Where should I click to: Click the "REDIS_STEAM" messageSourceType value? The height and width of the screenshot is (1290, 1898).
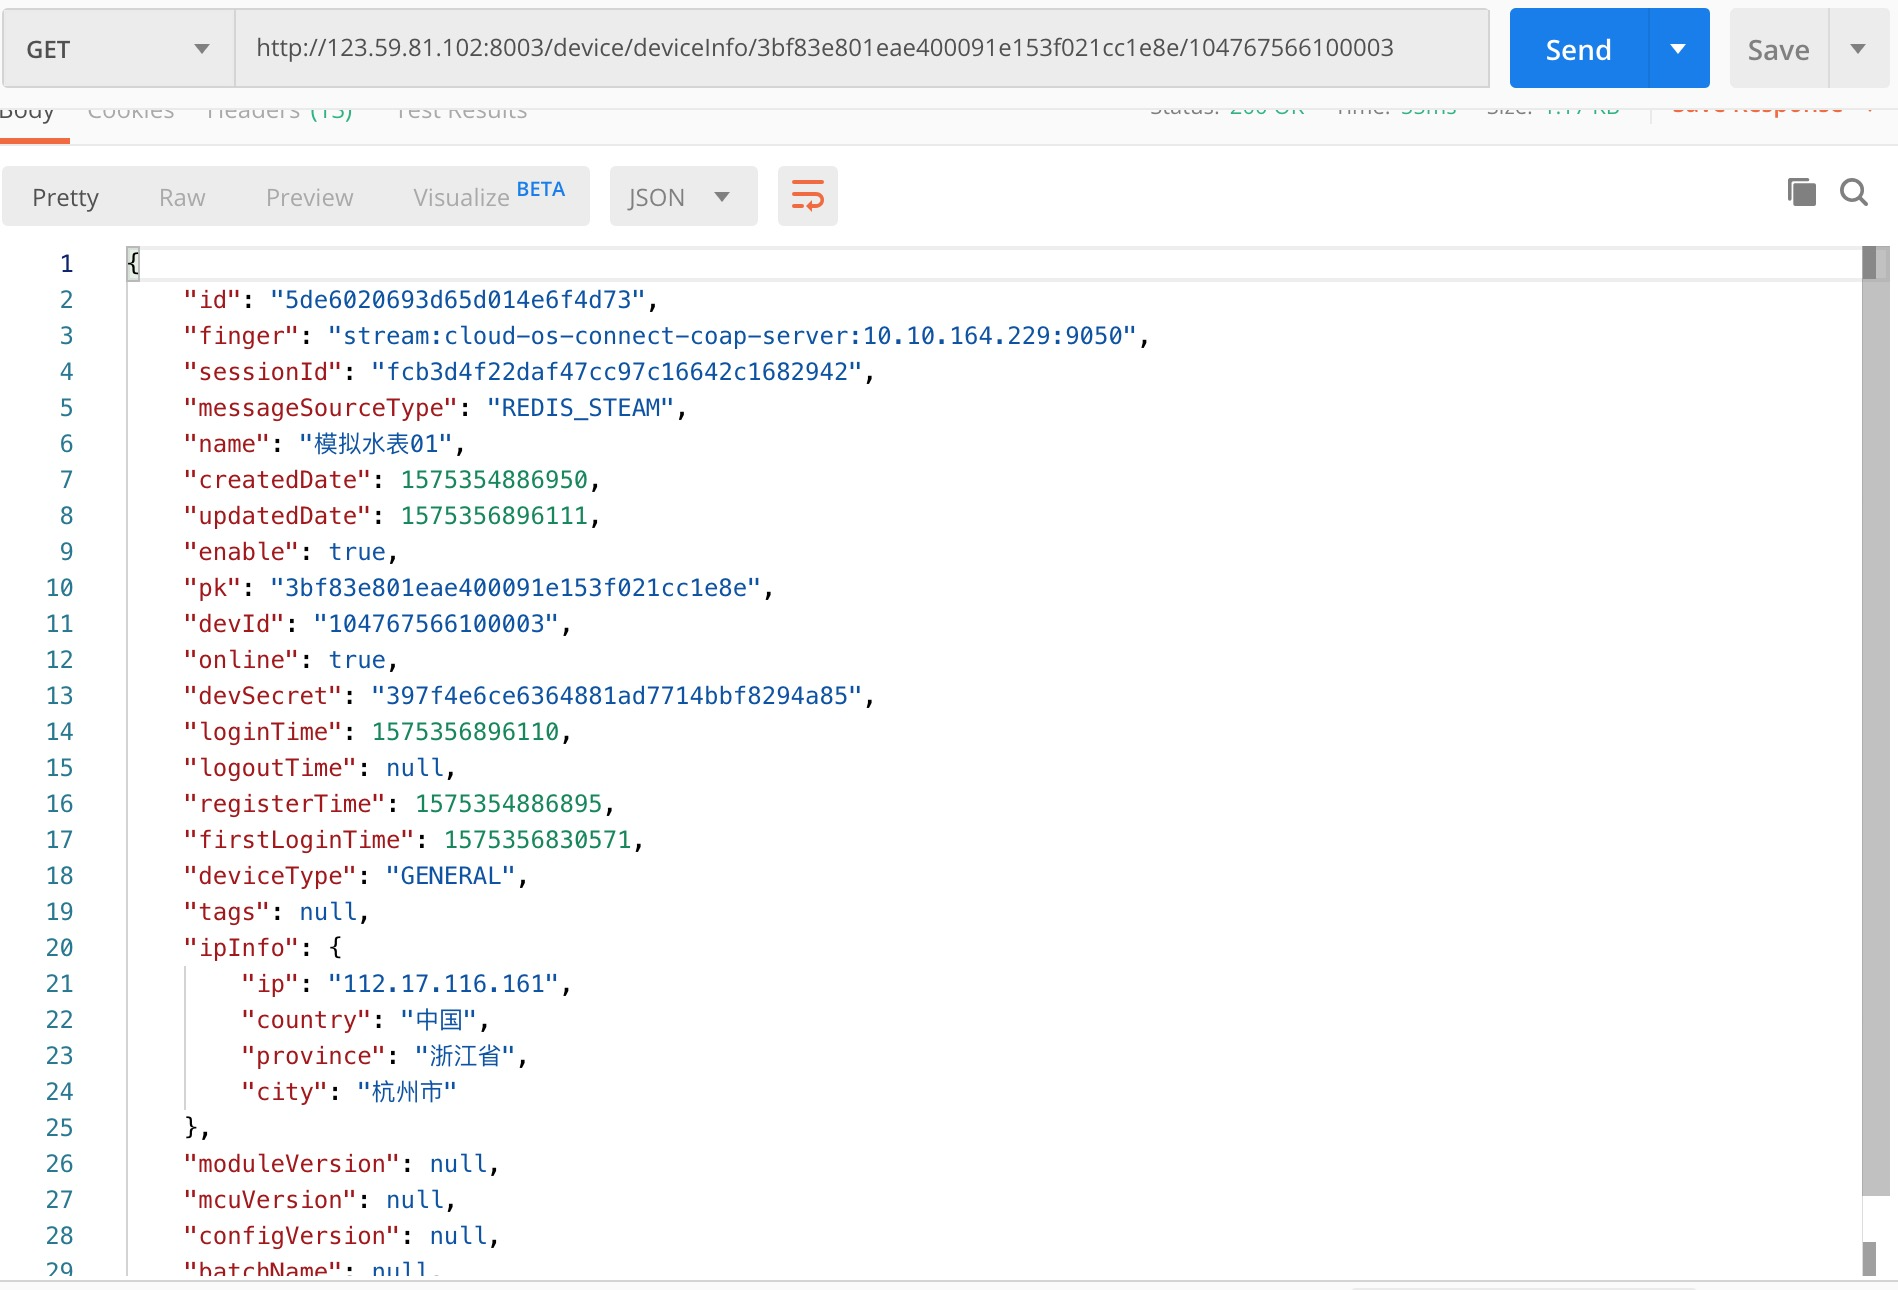(x=581, y=407)
